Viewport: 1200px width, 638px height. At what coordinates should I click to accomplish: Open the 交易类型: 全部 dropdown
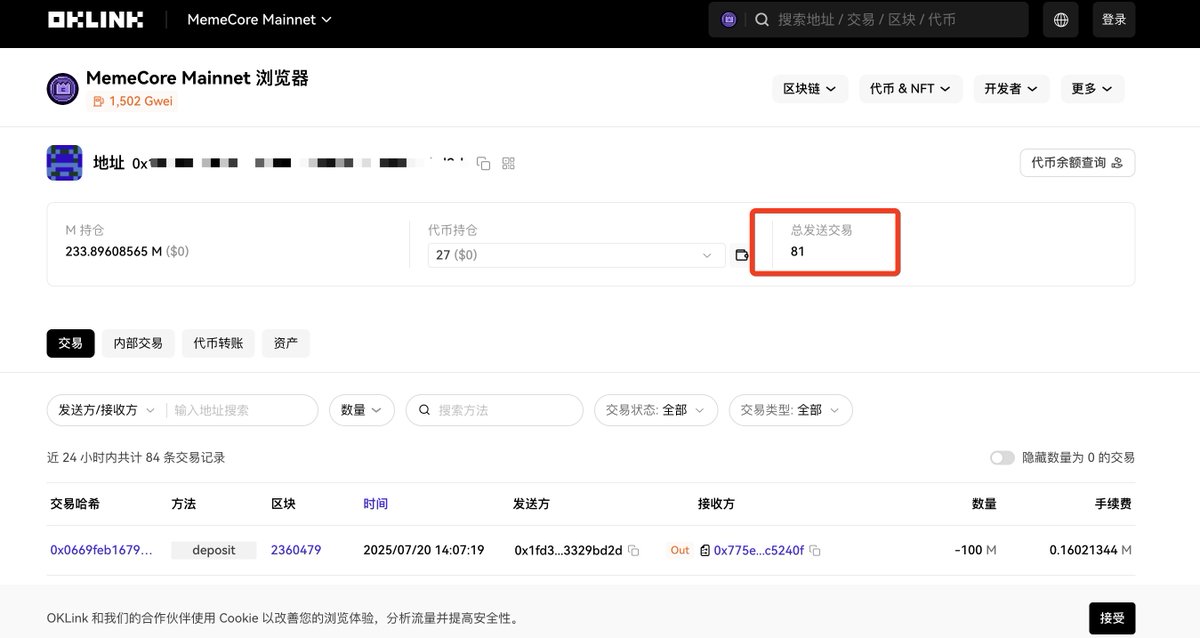point(791,410)
